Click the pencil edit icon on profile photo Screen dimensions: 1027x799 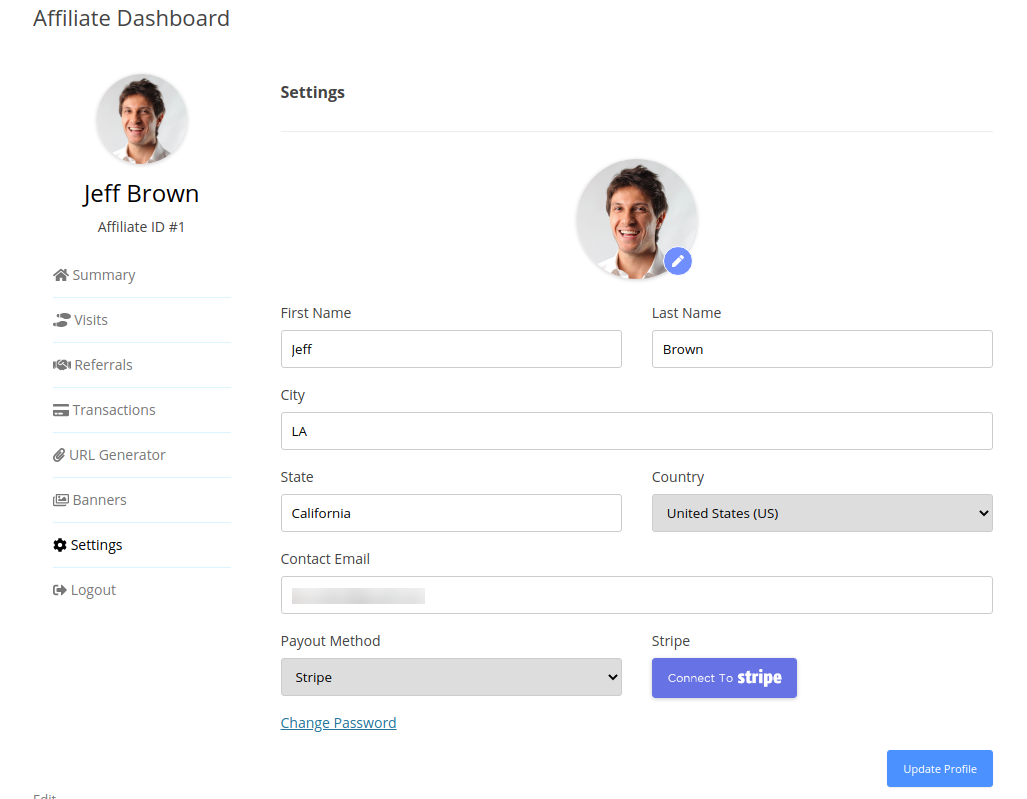678,261
